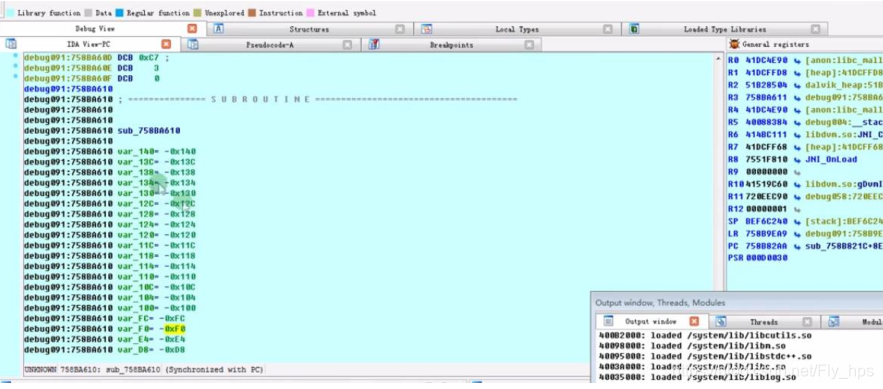Close the Output window tab
Screen dimensions: 883x389
(694, 321)
